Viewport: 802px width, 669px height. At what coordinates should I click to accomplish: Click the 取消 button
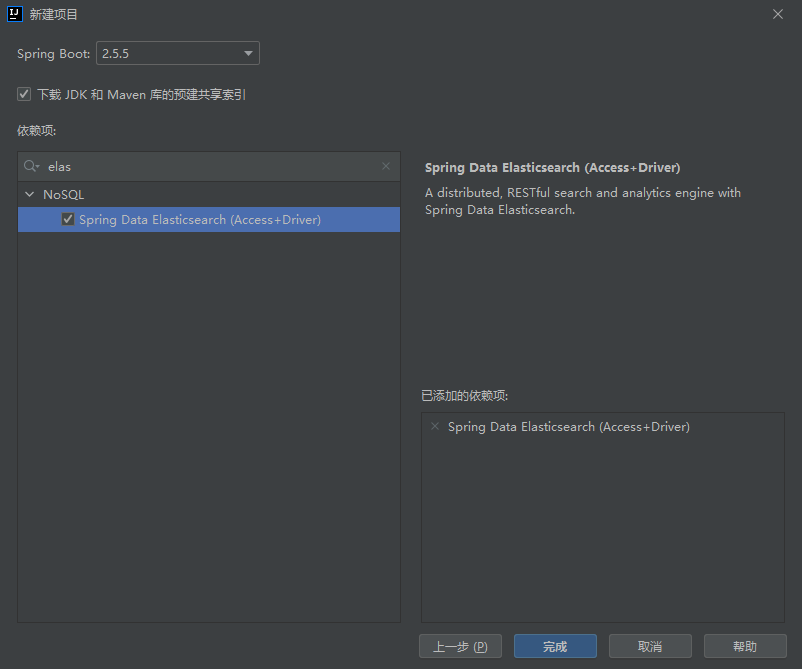[x=650, y=646]
